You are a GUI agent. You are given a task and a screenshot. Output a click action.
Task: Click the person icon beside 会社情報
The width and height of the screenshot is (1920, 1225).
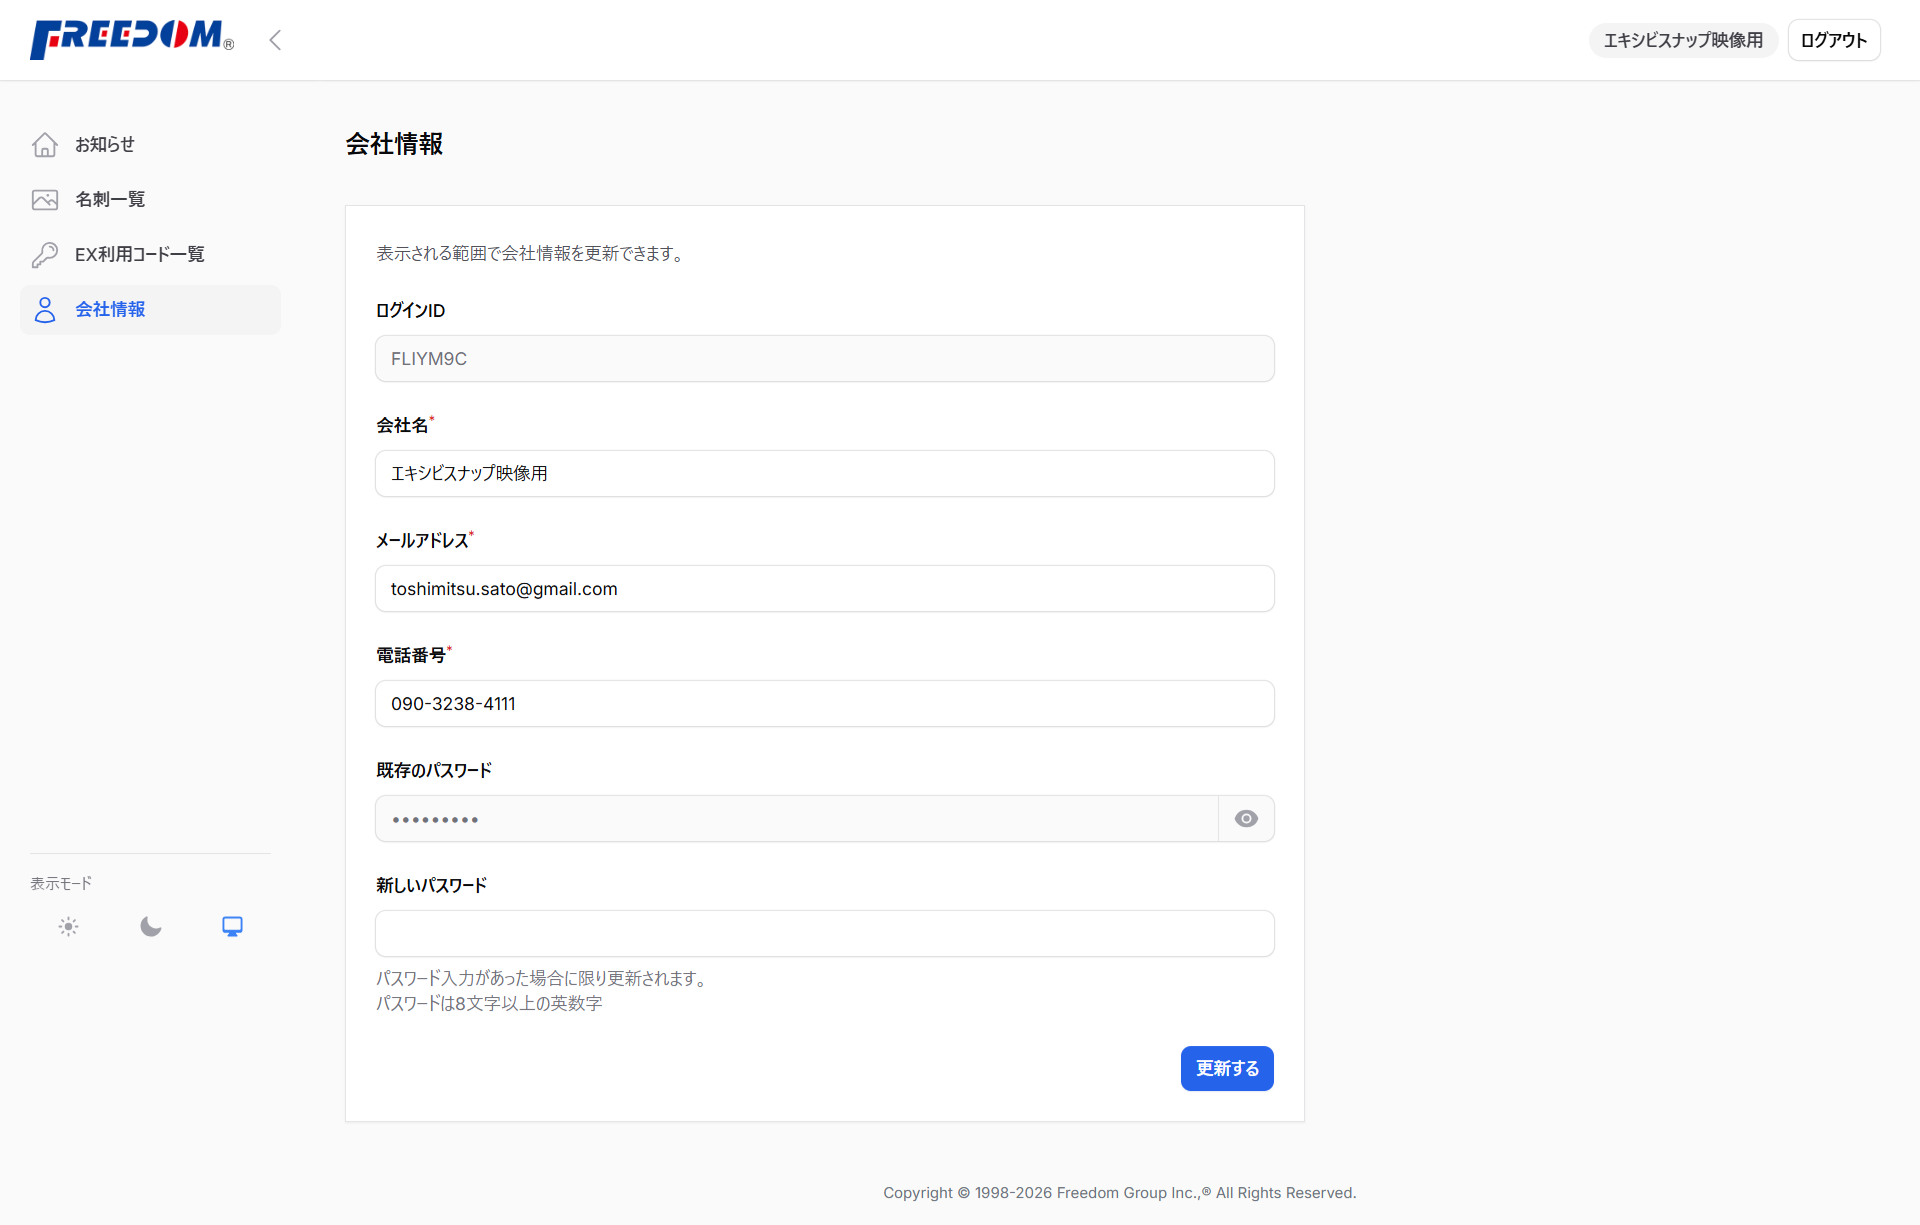coord(45,310)
